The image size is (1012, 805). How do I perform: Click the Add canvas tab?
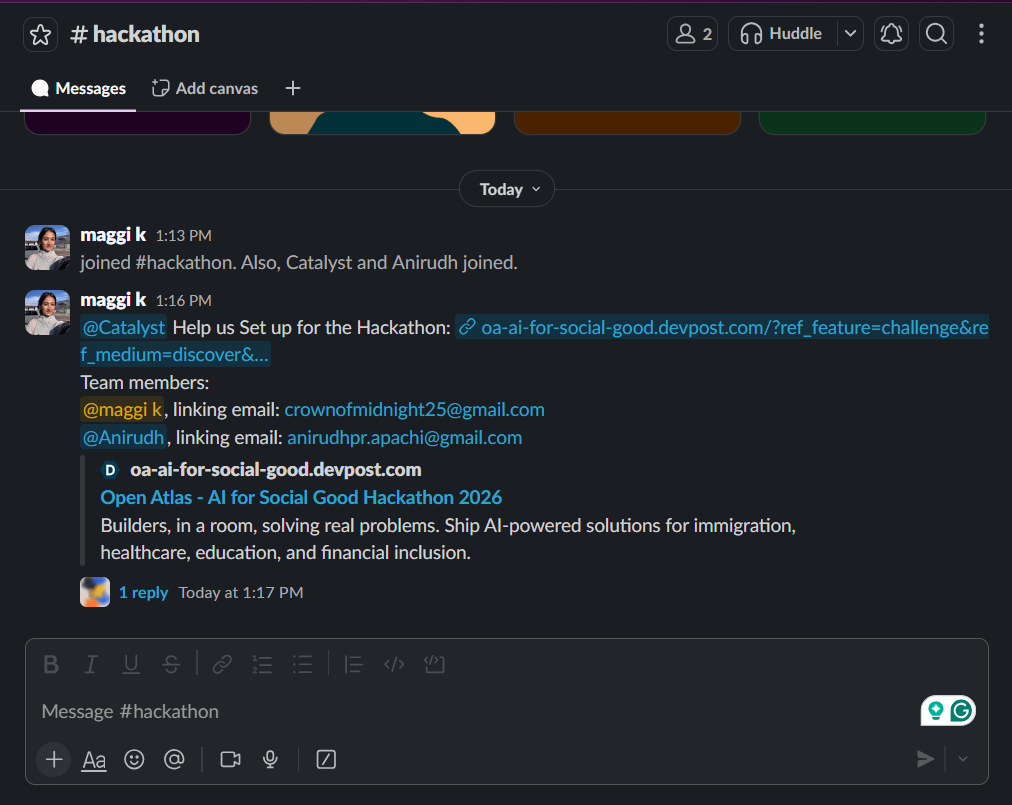pos(205,88)
